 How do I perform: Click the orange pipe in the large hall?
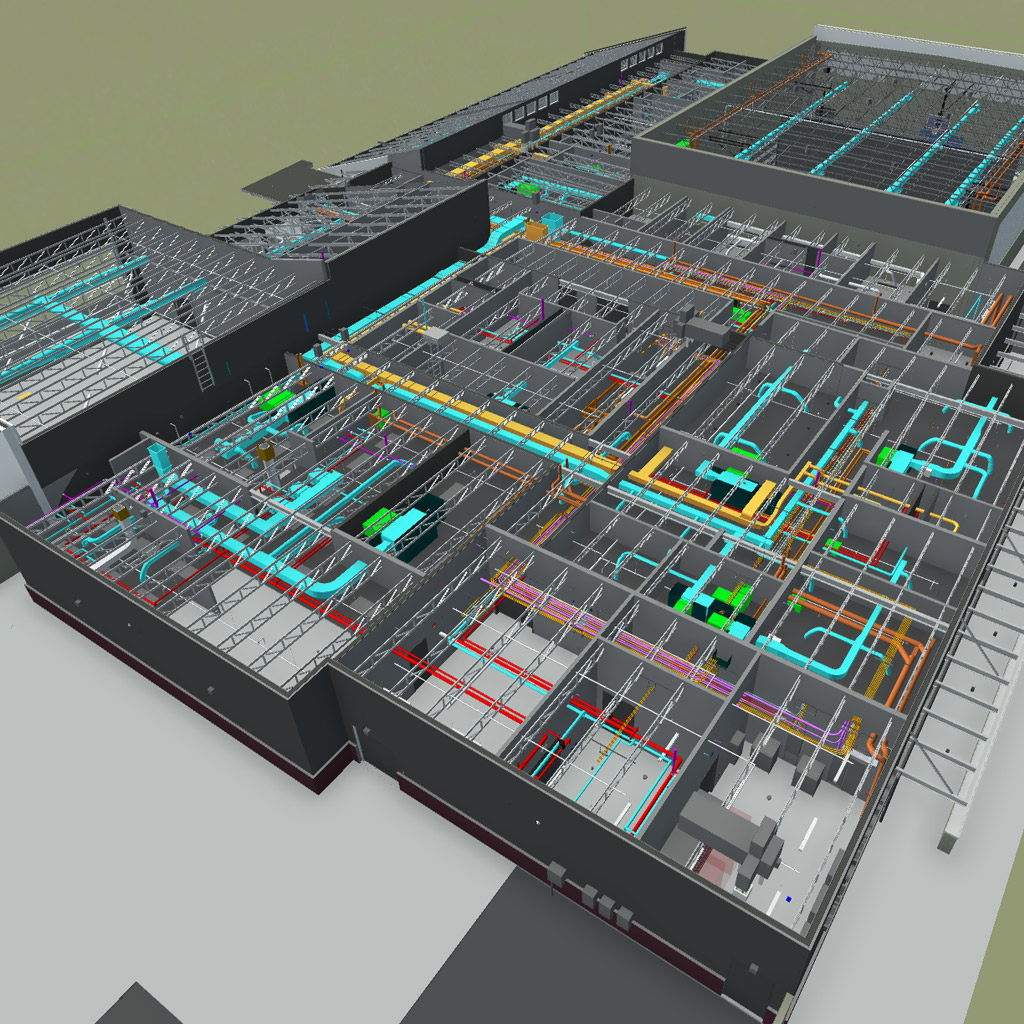tap(758, 99)
